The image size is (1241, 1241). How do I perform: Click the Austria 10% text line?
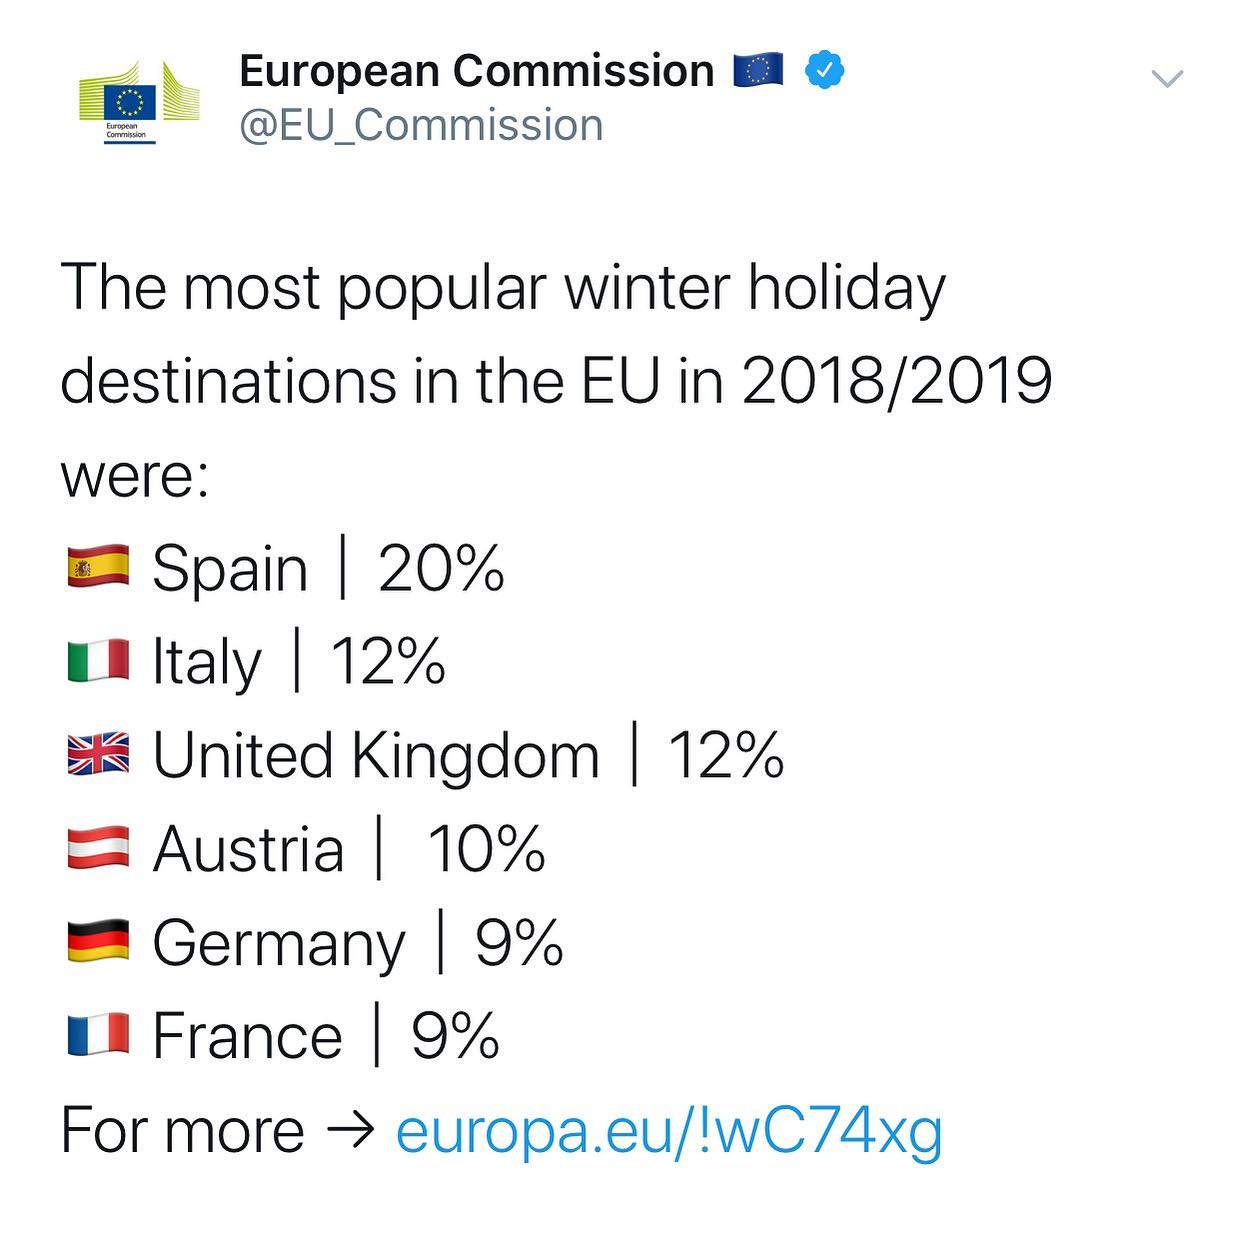[x=348, y=849]
